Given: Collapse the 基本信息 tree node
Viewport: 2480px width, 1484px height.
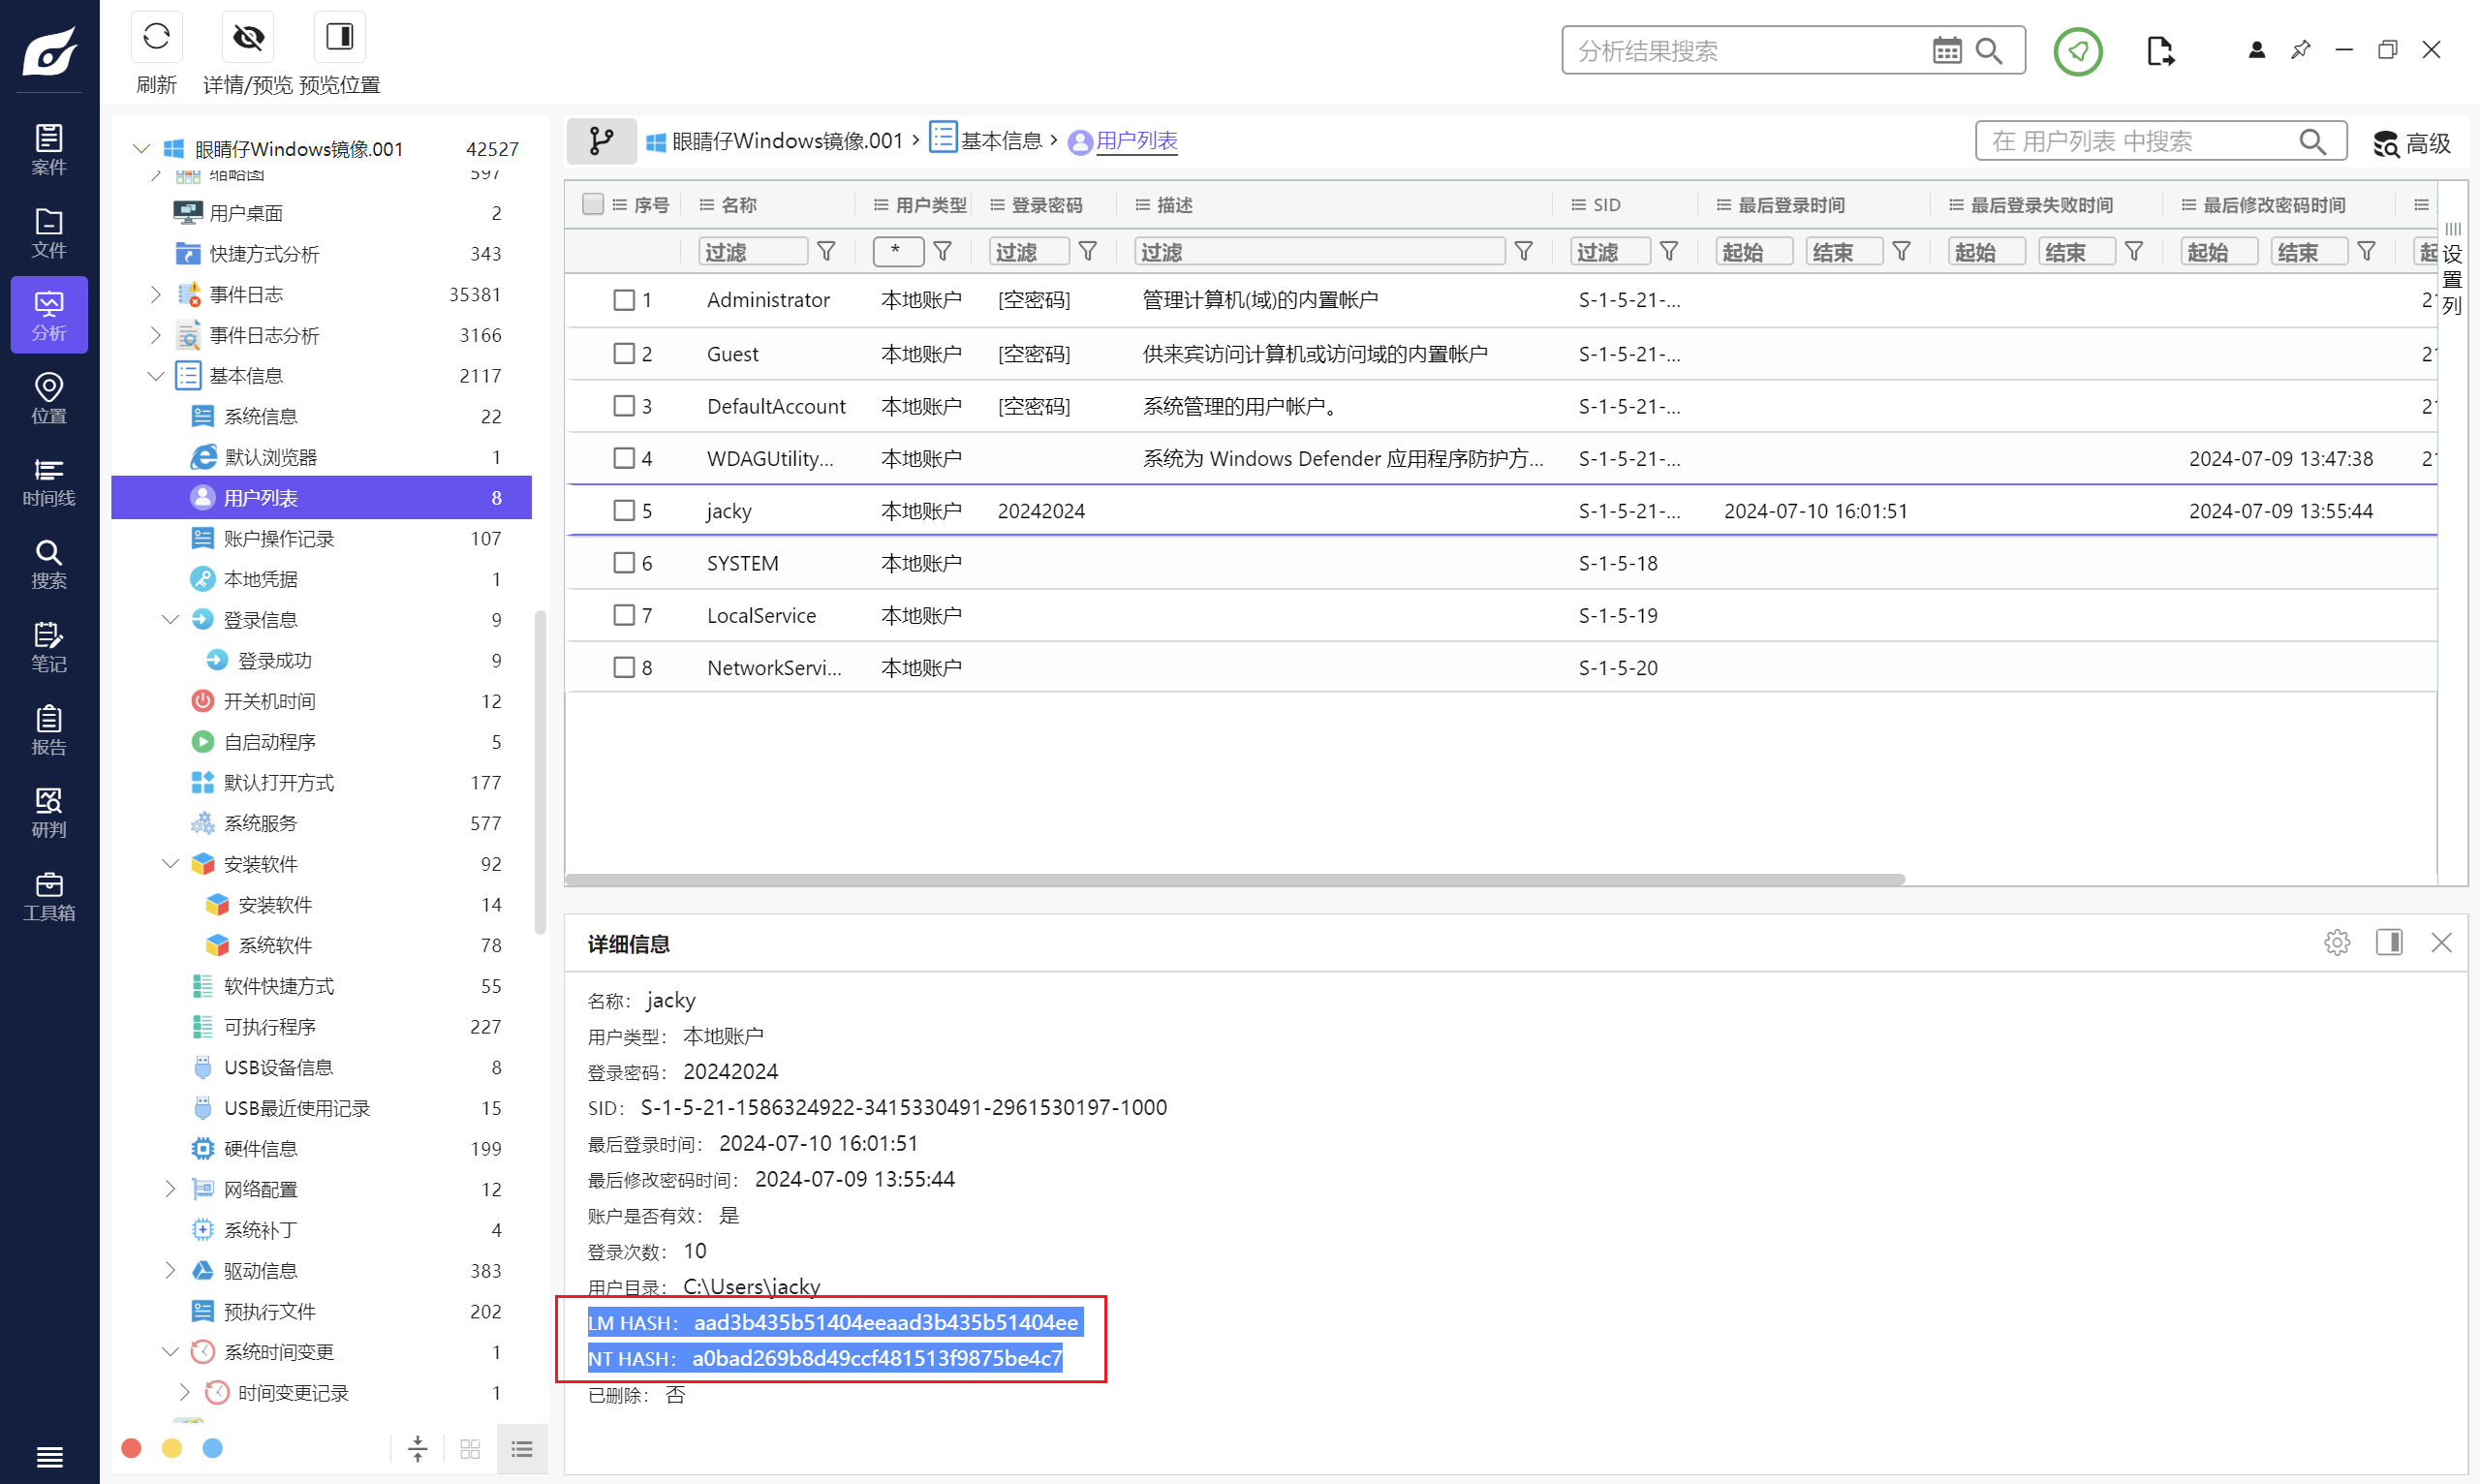Looking at the screenshot, I should click(155, 376).
